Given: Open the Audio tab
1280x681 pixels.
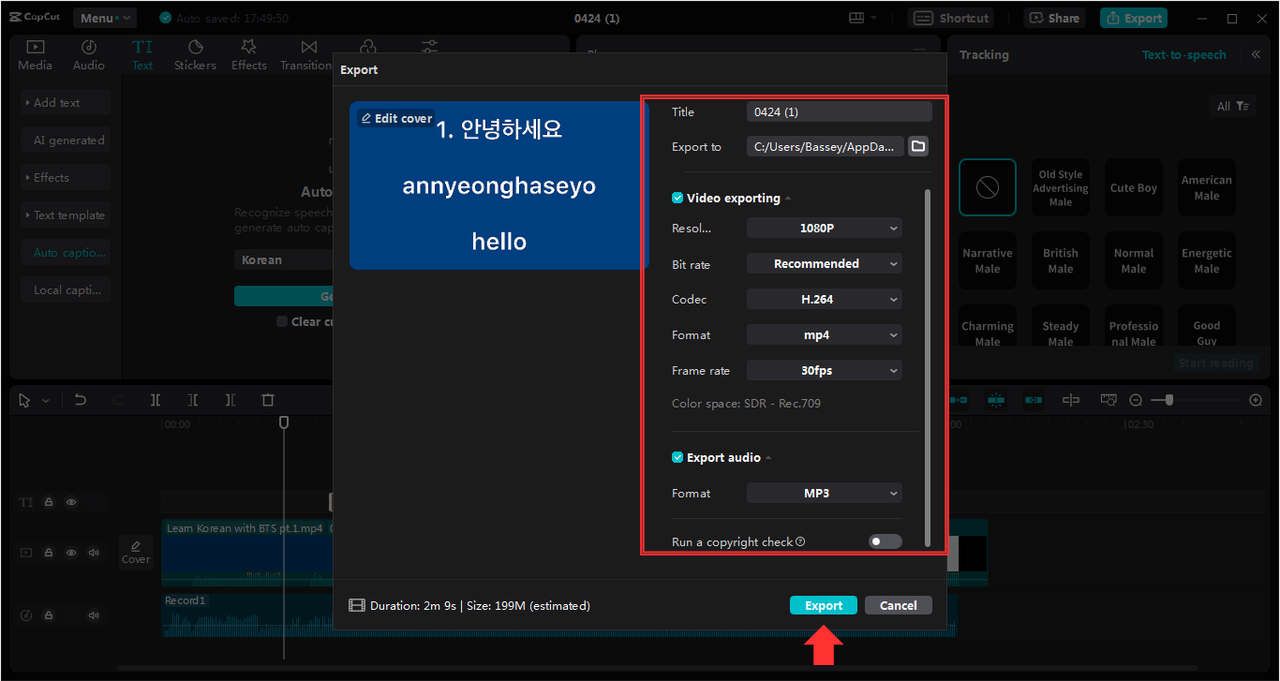Looking at the screenshot, I should [x=89, y=55].
